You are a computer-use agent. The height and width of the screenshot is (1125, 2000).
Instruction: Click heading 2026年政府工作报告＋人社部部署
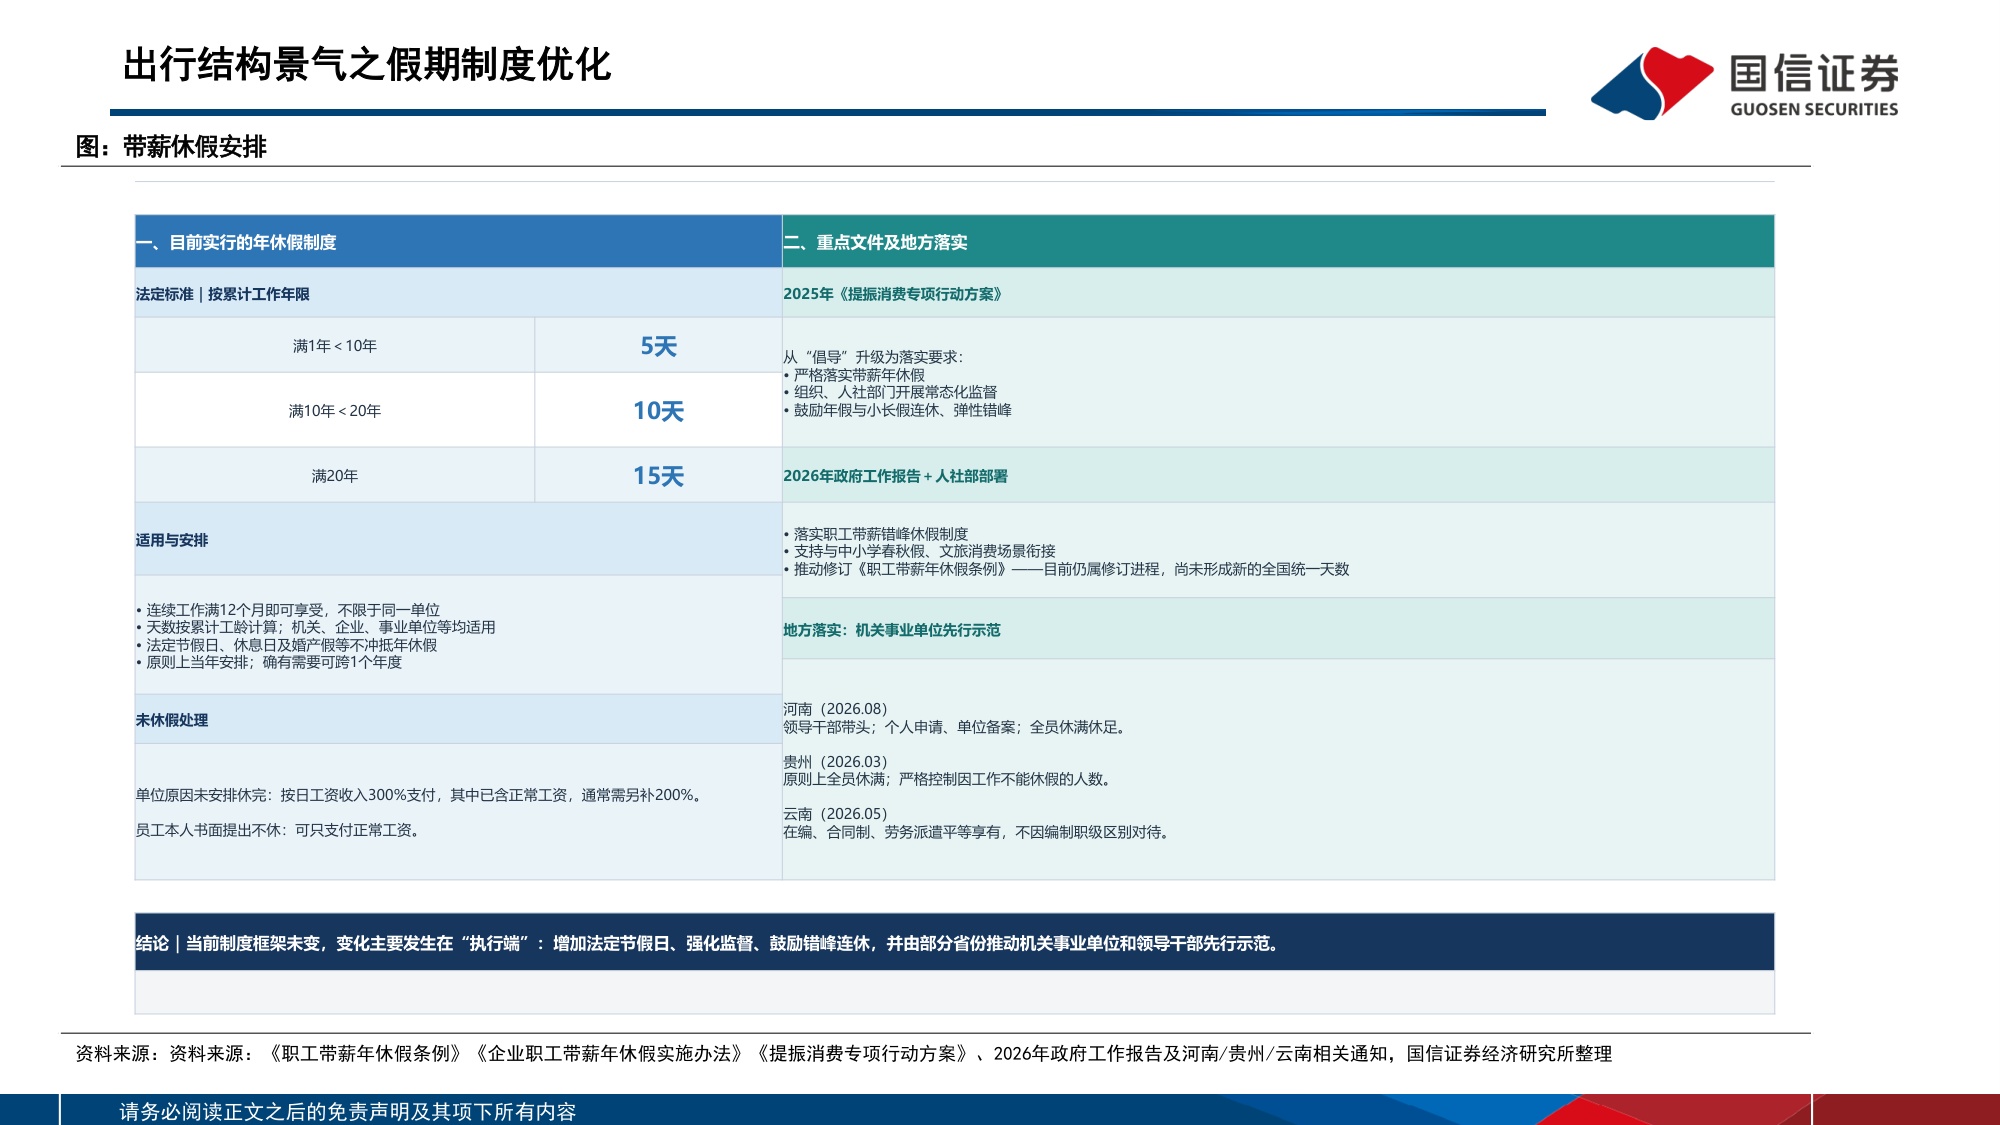pos(1278,475)
